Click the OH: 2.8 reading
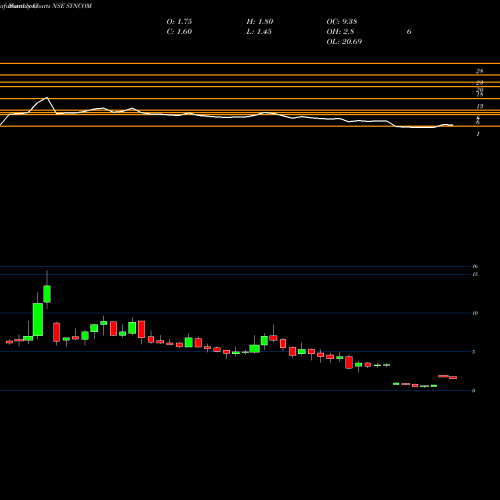The image size is (500, 500). pyautogui.click(x=340, y=32)
